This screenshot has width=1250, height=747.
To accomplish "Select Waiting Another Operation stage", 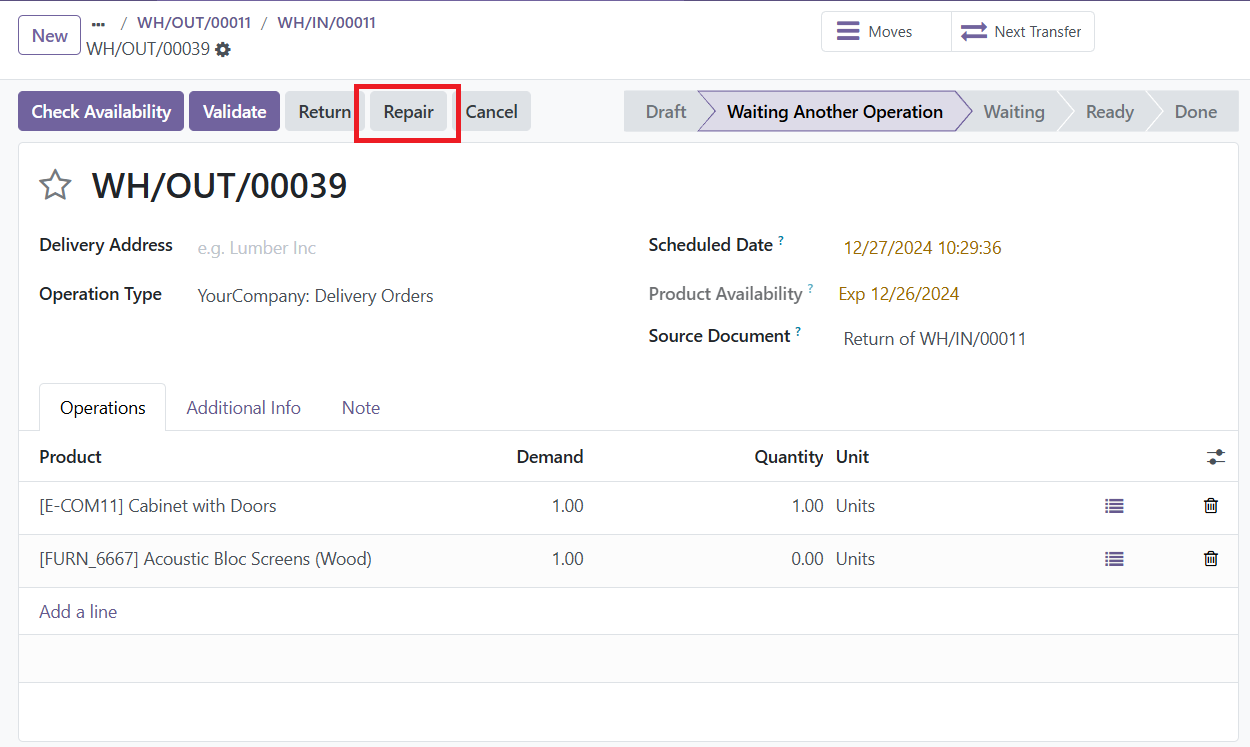I will (835, 112).
